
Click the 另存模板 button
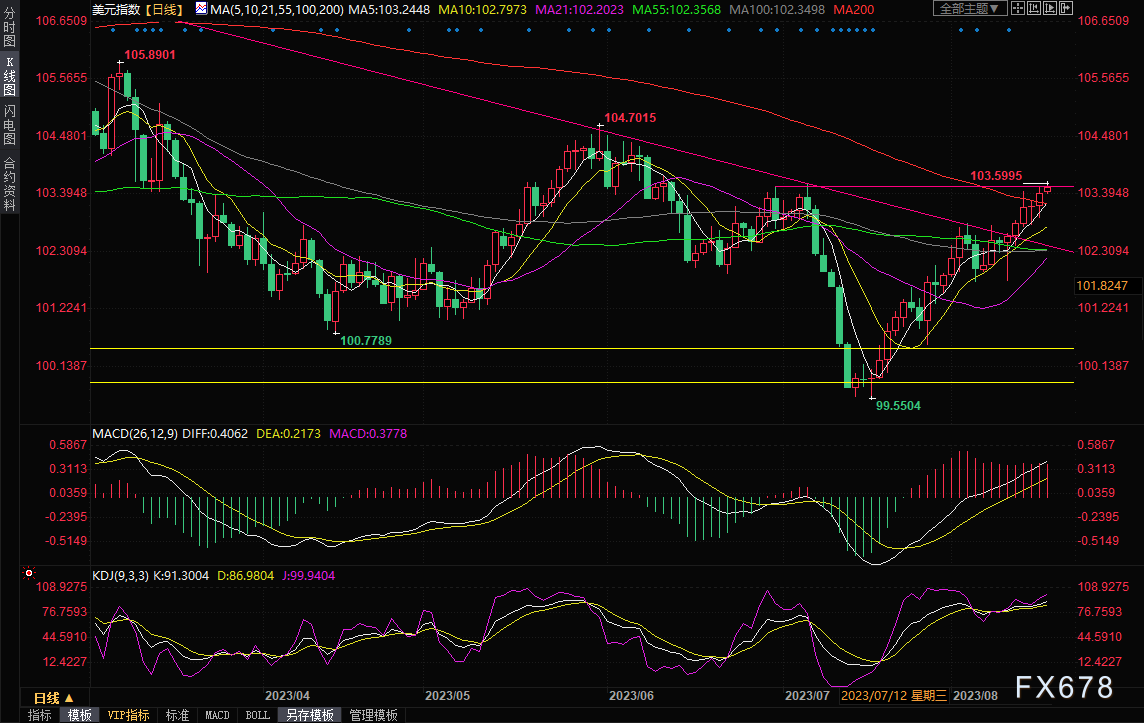tap(308, 715)
